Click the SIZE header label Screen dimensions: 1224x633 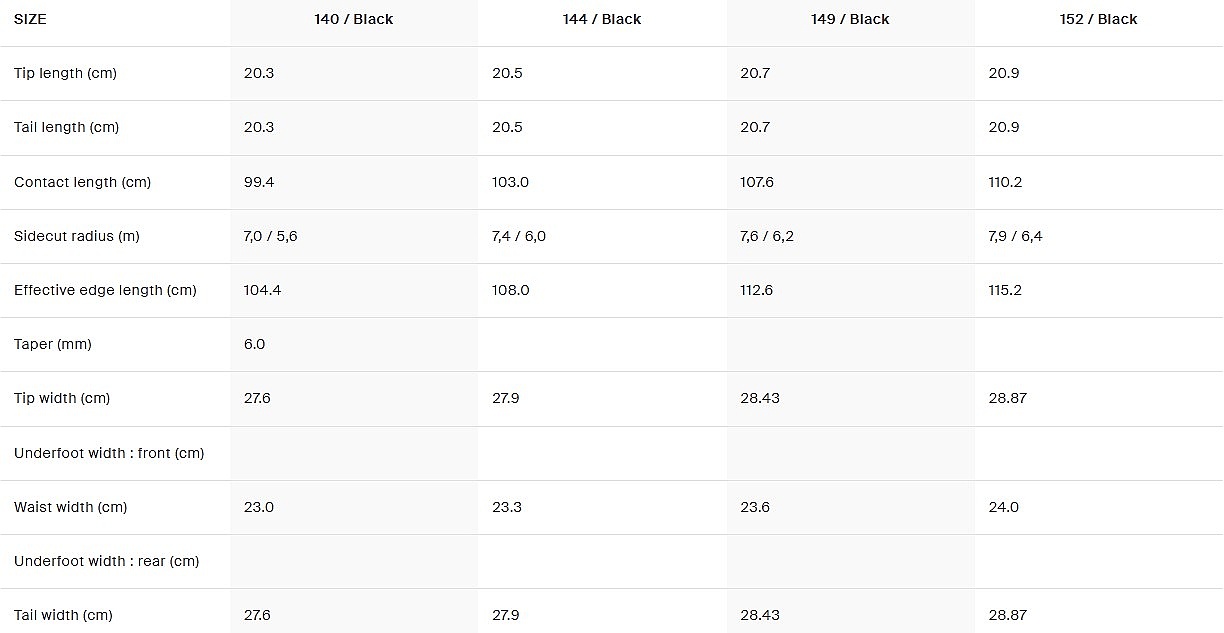click(30, 19)
